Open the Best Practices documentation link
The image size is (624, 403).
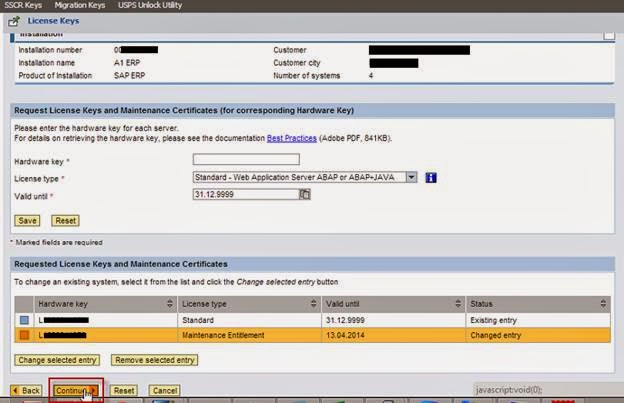coord(292,138)
